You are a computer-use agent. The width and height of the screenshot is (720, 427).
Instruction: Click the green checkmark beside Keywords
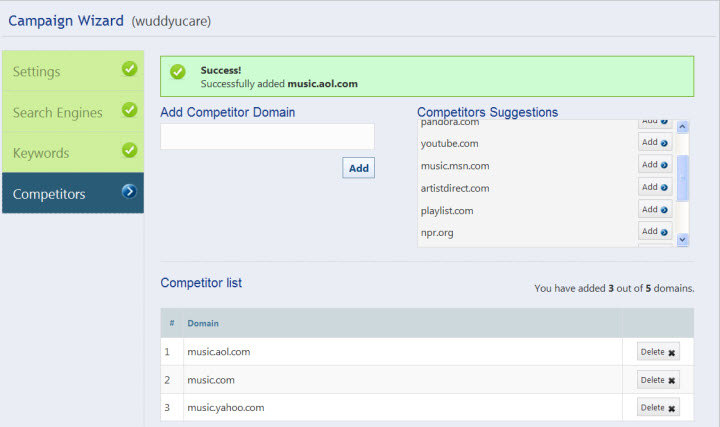[x=129, y=150]
